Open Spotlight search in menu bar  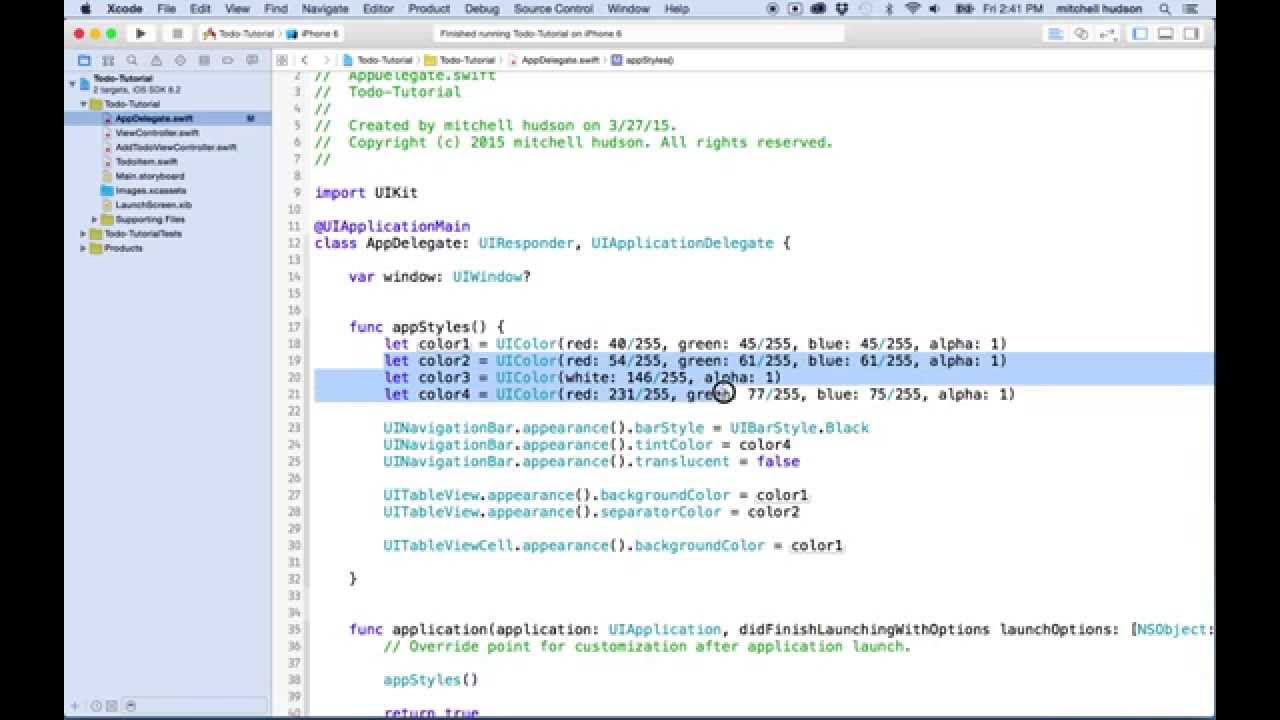(1164, 9)
